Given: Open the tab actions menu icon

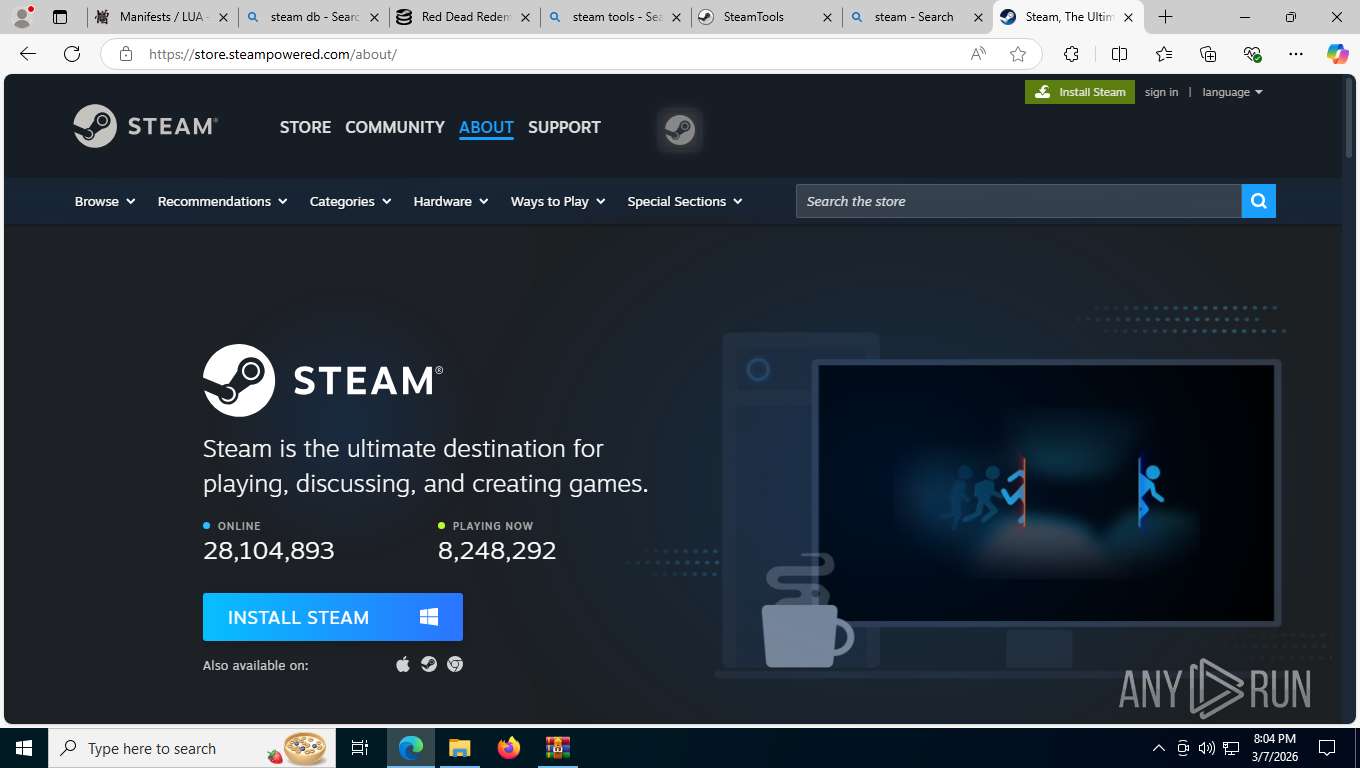Looking at the screenshot, I should 60,17.
